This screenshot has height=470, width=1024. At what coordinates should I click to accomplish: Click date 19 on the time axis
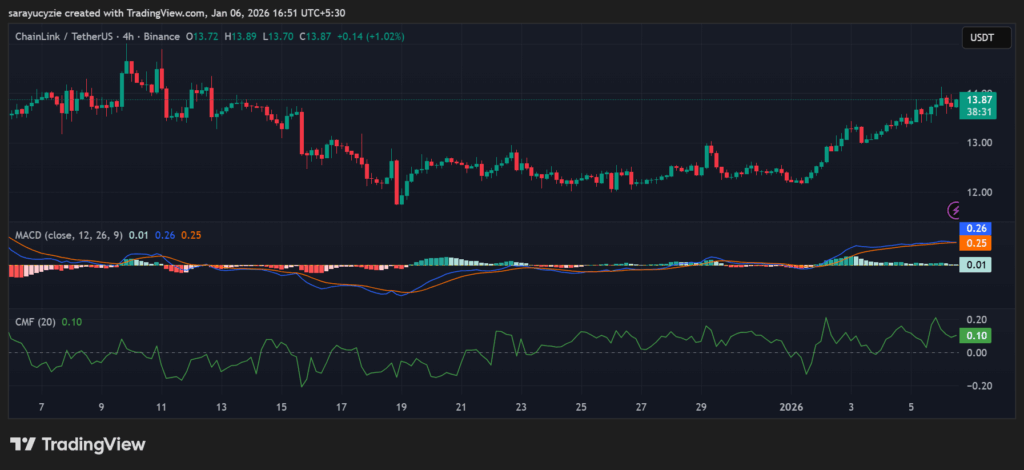[x=401, y=407]
